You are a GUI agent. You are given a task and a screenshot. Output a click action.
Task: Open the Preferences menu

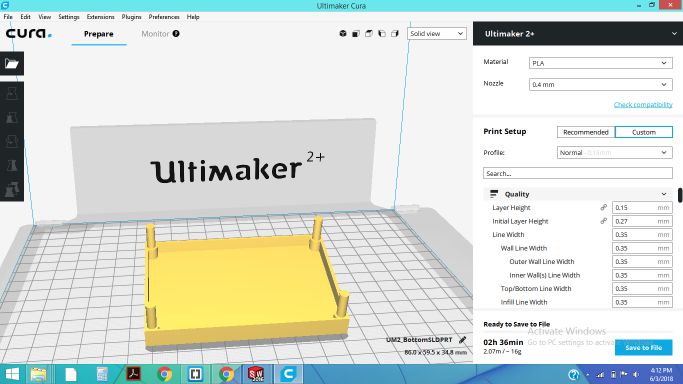(164, 17)
